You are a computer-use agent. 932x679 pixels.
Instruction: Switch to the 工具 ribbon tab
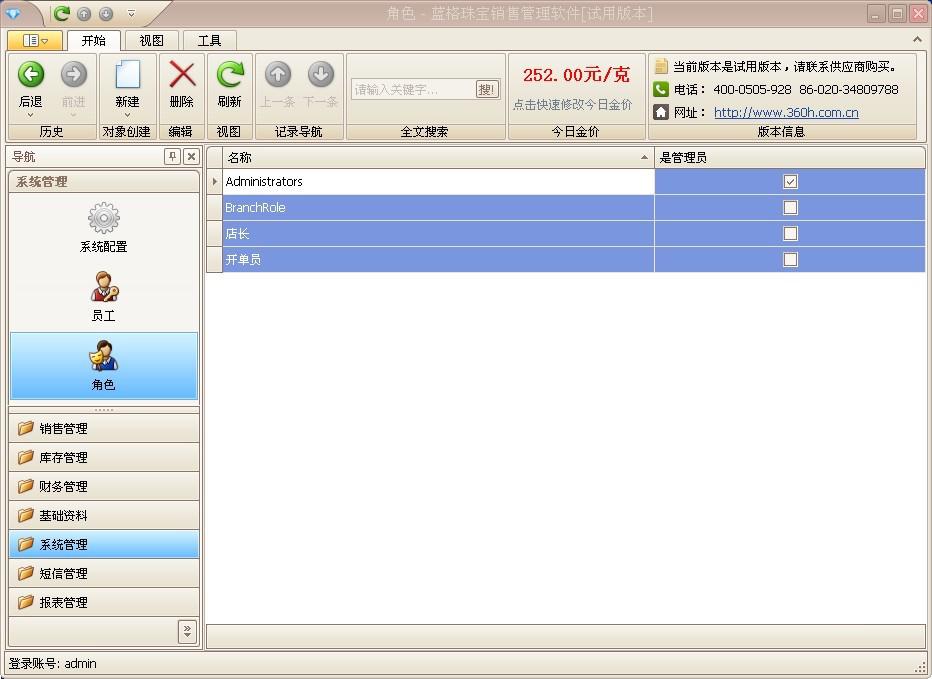(x=210, y=40)
